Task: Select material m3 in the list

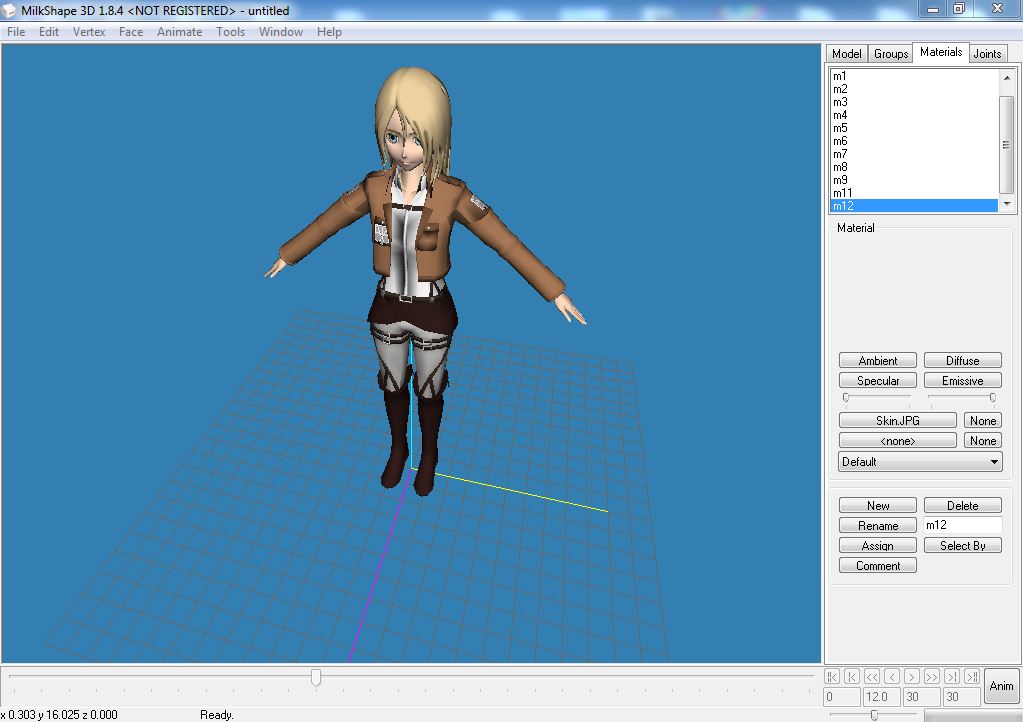Action: click(x=914, y=102)
